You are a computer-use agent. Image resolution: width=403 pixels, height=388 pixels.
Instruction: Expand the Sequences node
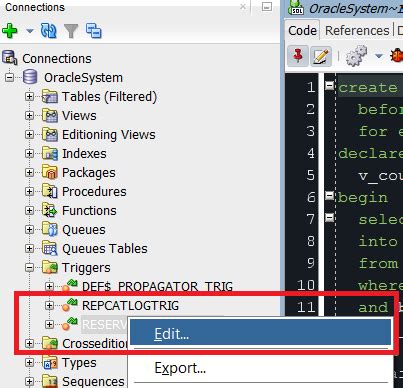(29, 381)
